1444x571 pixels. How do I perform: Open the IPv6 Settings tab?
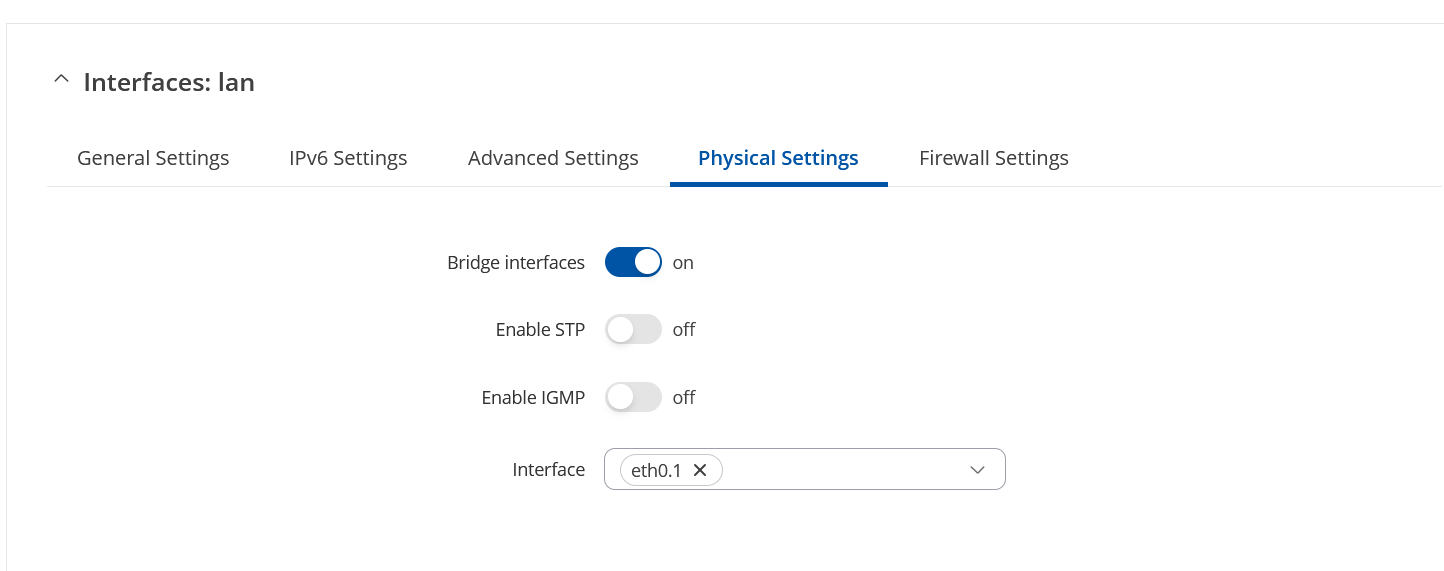pos(348,158)
